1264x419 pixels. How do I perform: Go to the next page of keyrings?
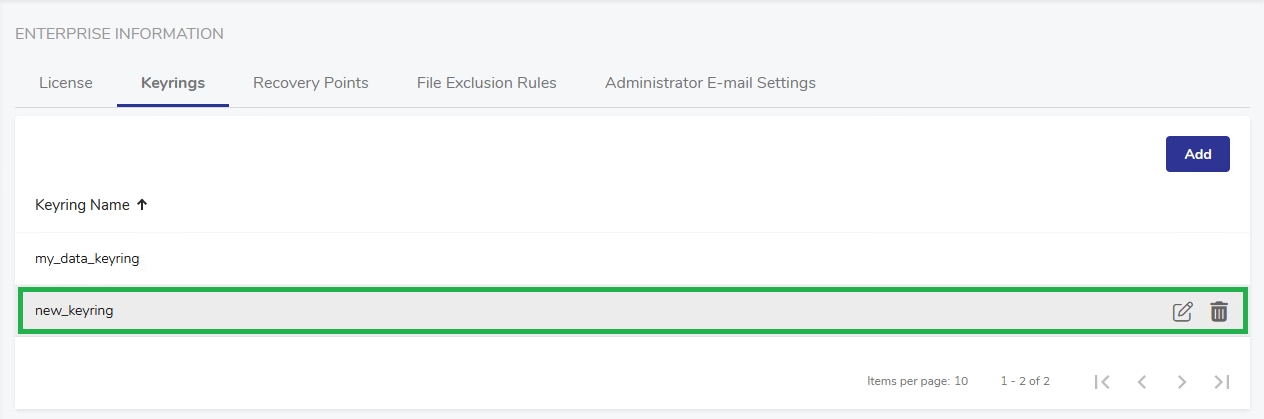pyautogui.click(x=1181, y=381)
